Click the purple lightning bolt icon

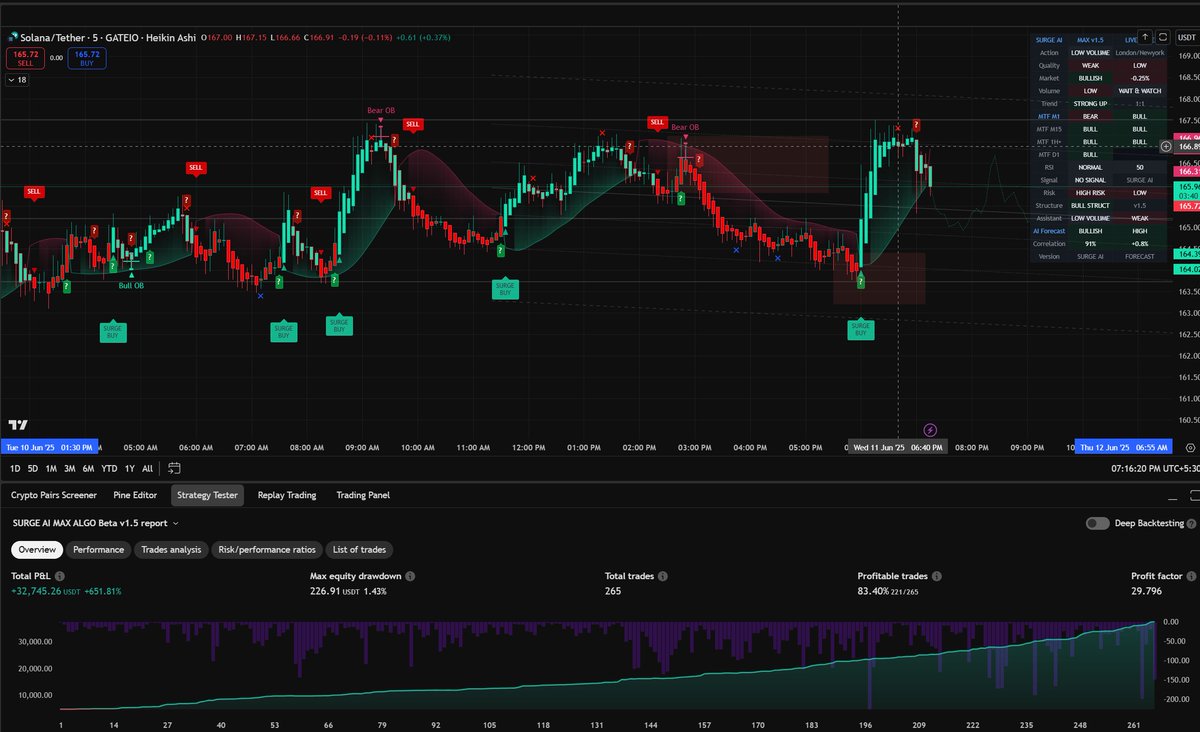(x=930, y=430)
